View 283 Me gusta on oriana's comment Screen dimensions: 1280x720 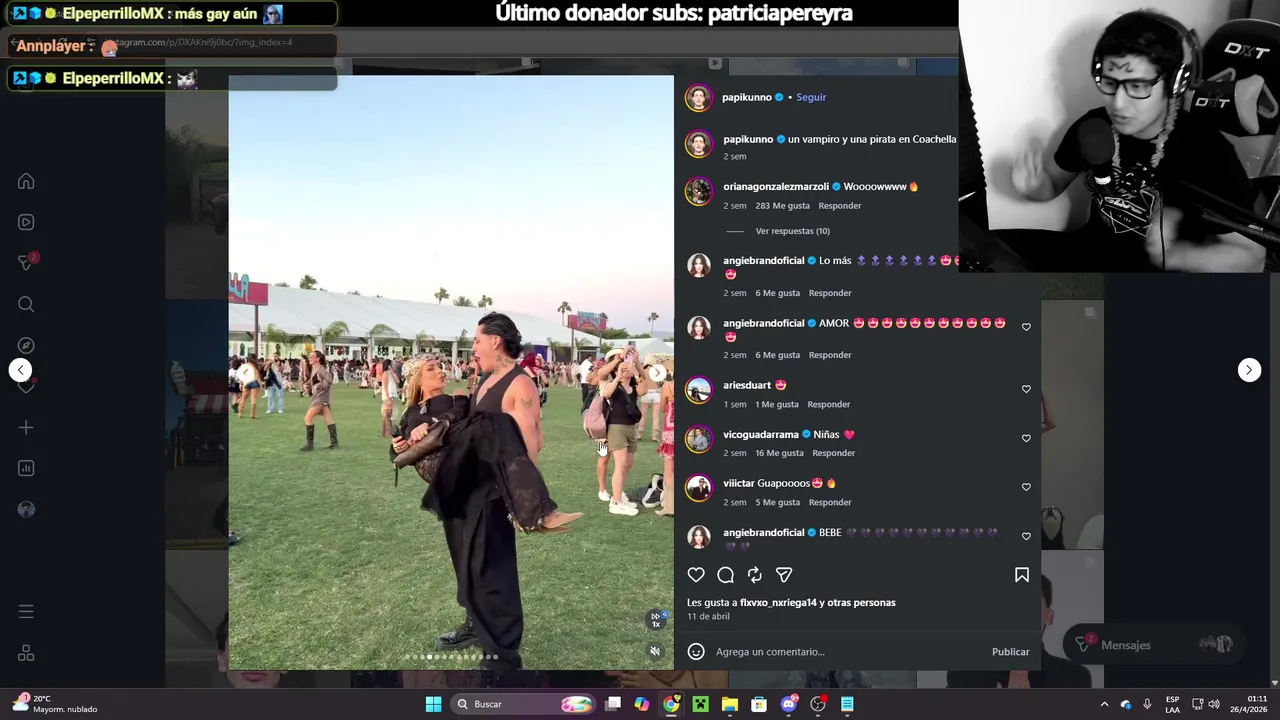782,206
